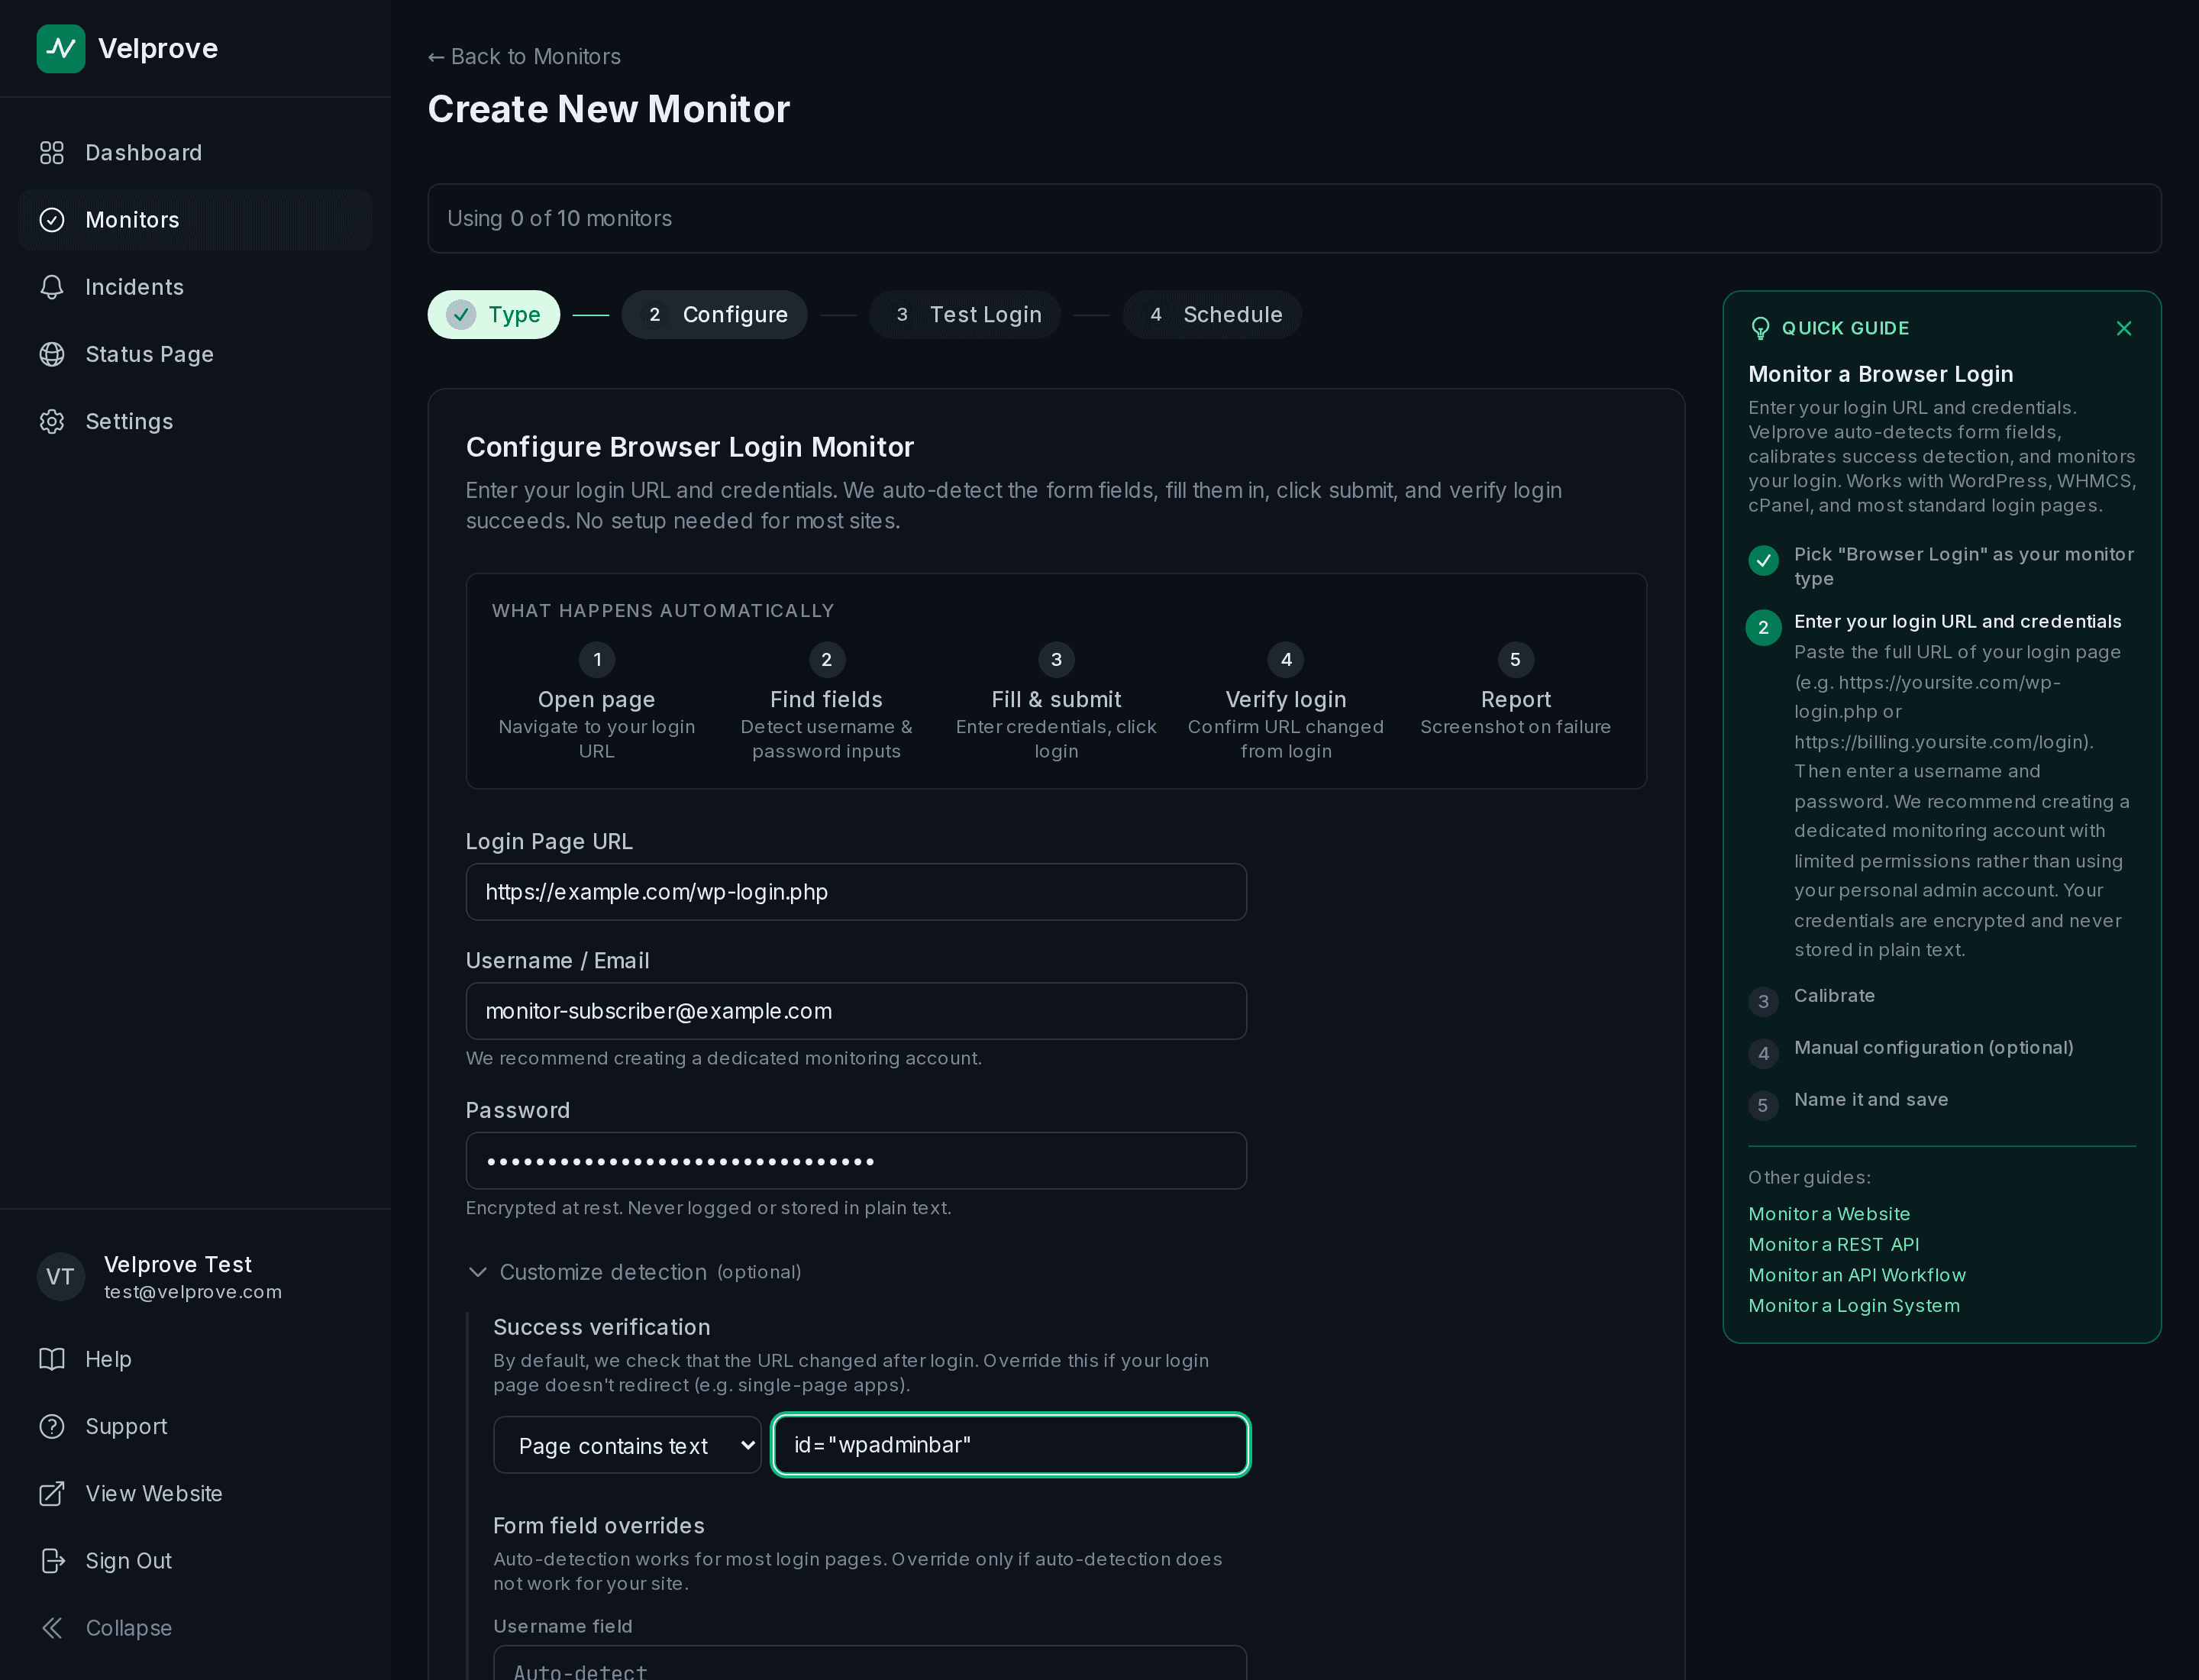This screenshot has width=2199, height=1680.
Task: Open Status Page menu item
Action: (195, 354)
